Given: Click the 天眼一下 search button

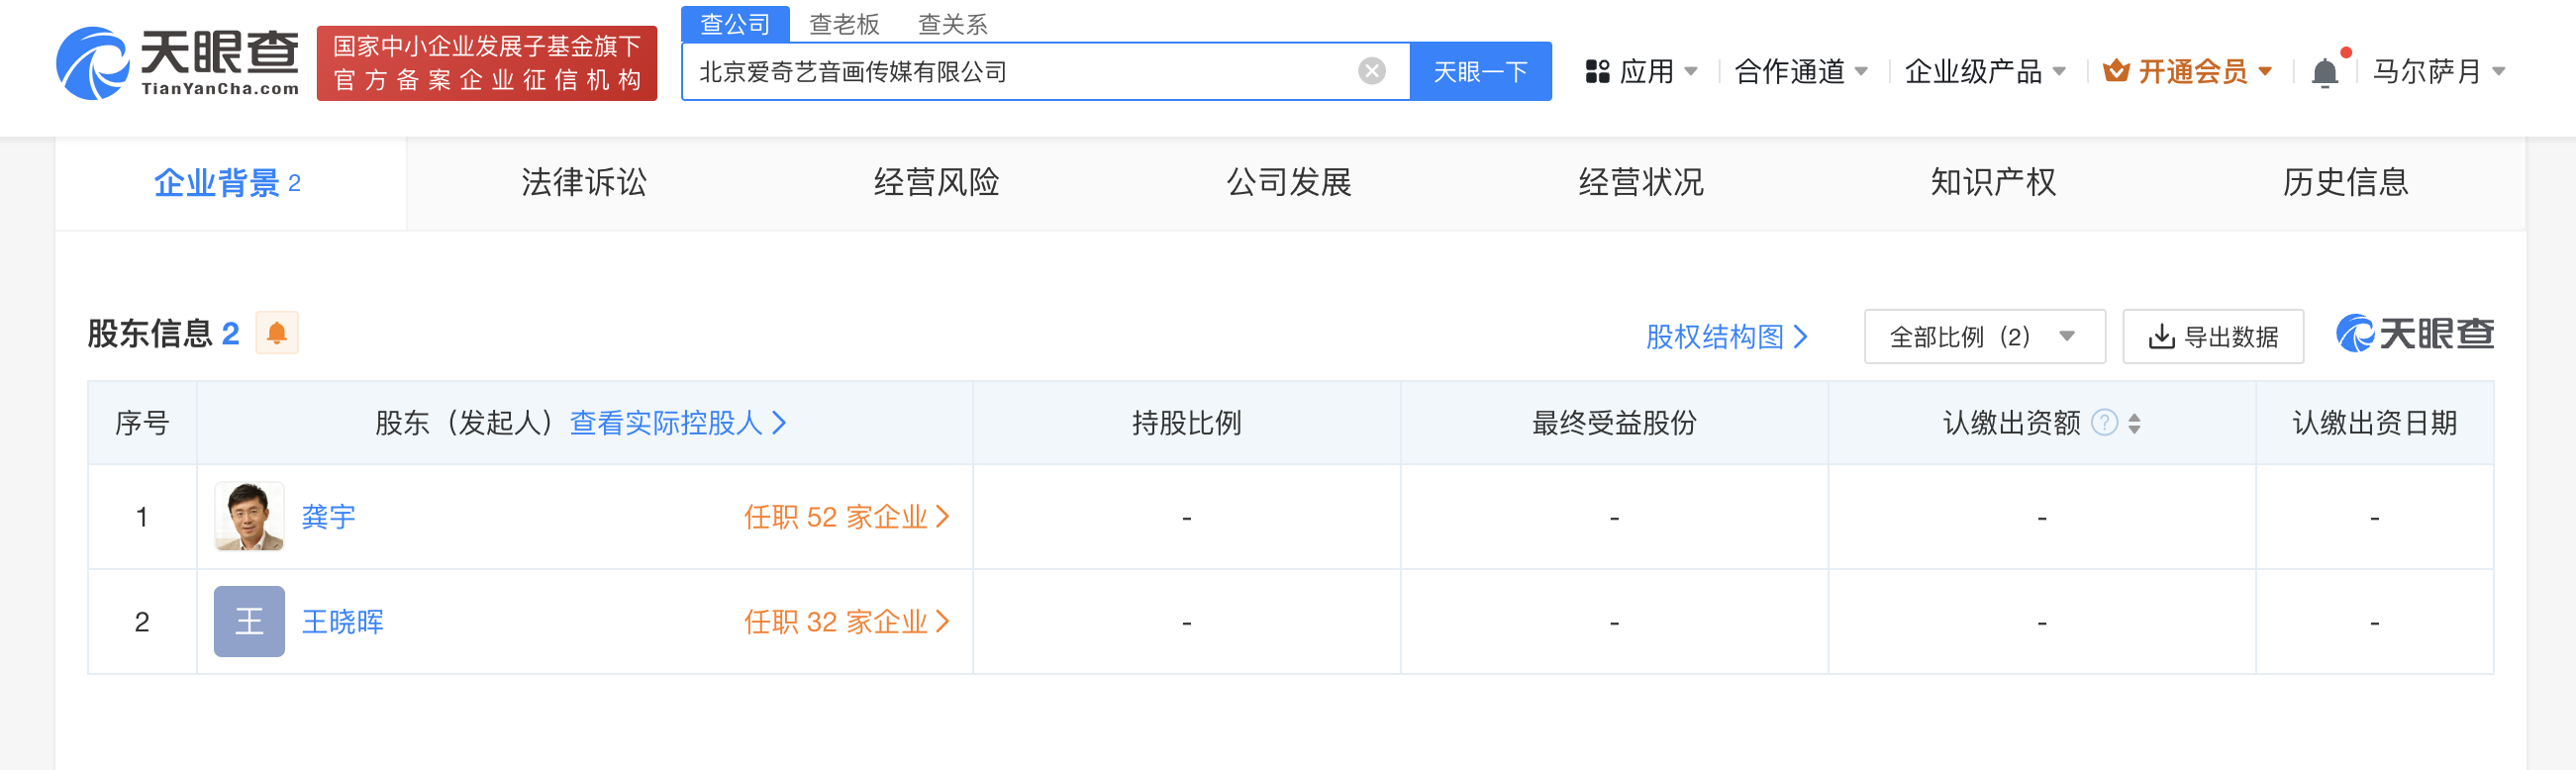Looking at the screenshot, I should click(x=1480, y=71).
